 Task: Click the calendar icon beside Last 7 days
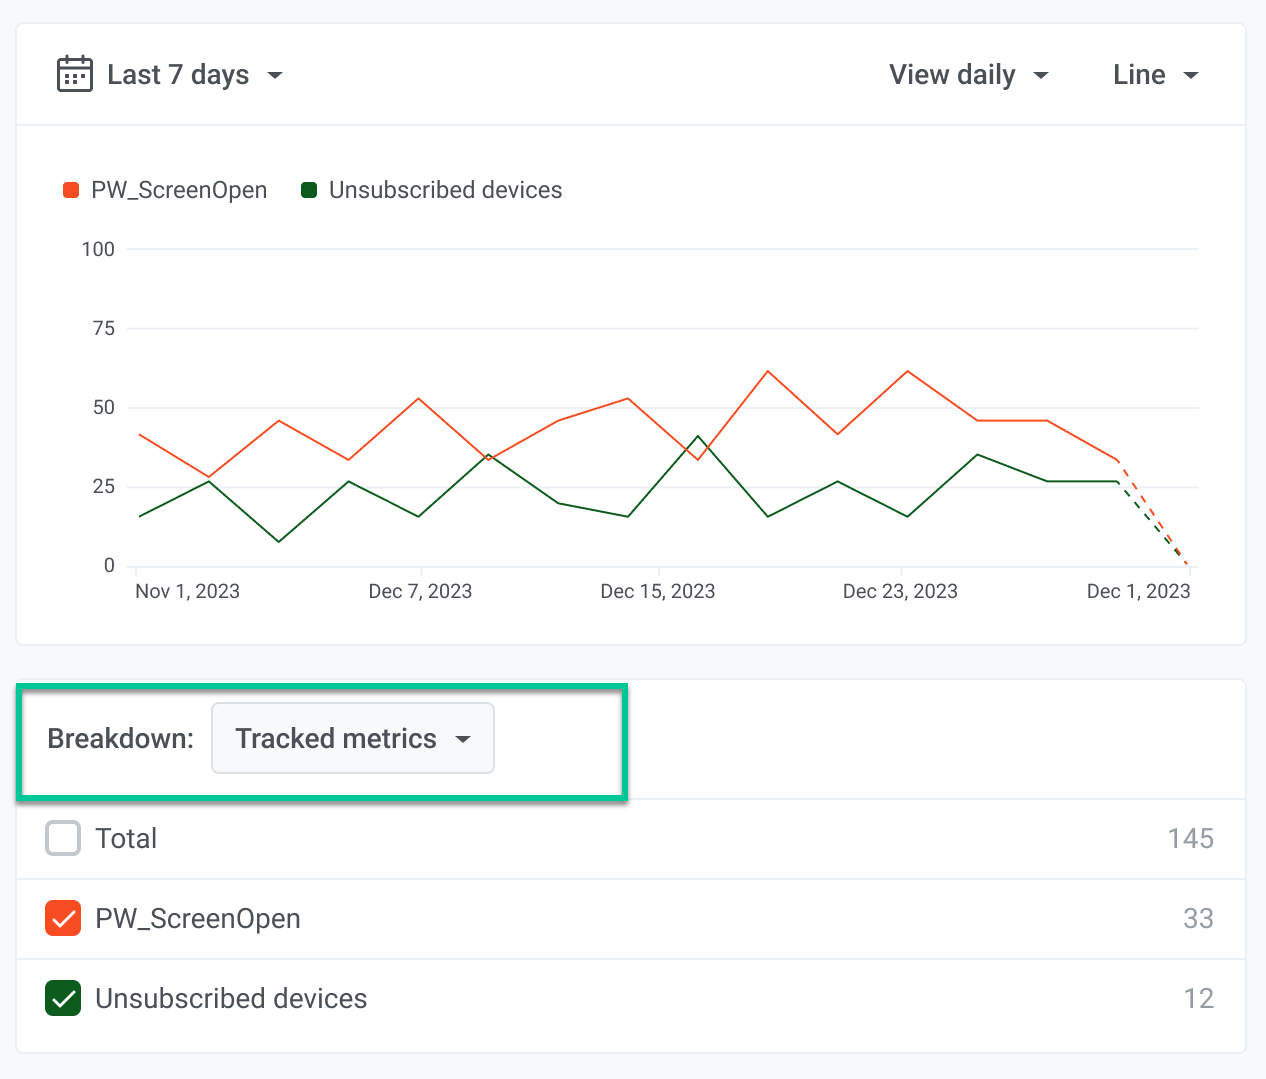click(75, 74)
